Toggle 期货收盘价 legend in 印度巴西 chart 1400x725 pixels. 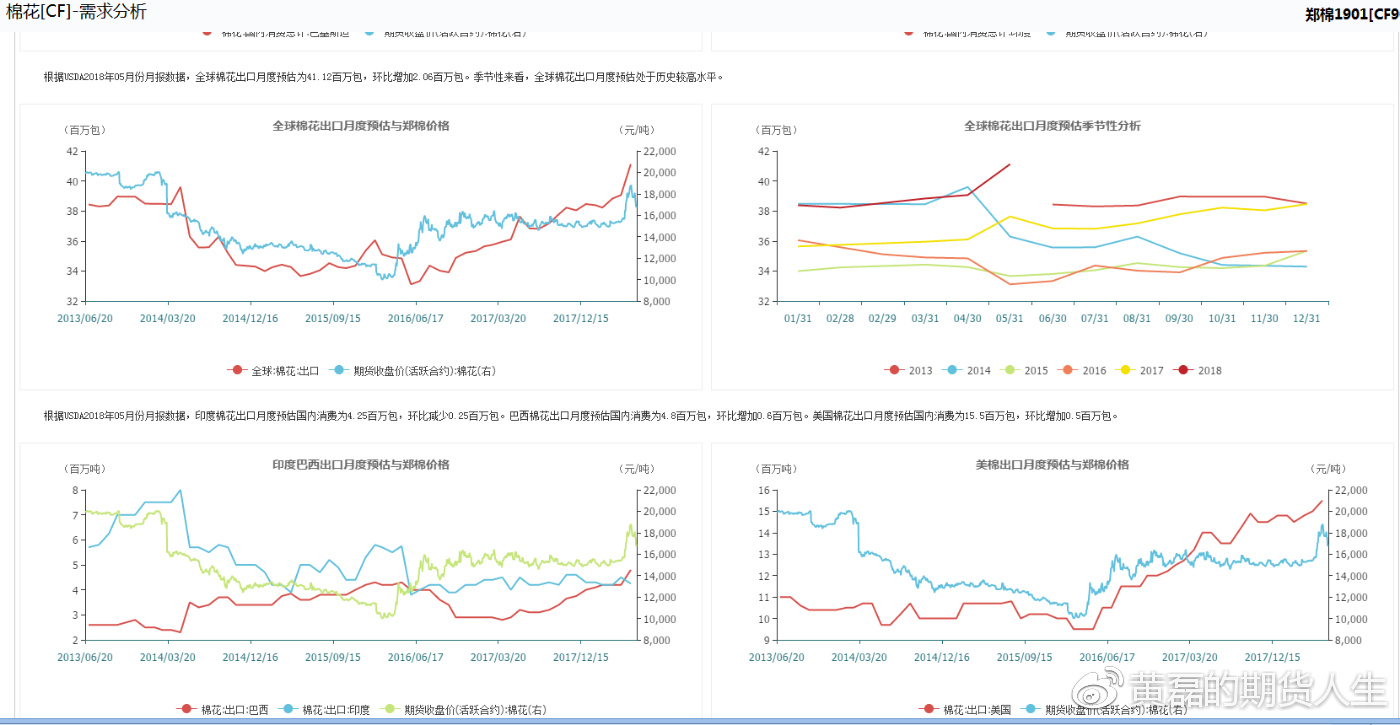coord(463,709)
